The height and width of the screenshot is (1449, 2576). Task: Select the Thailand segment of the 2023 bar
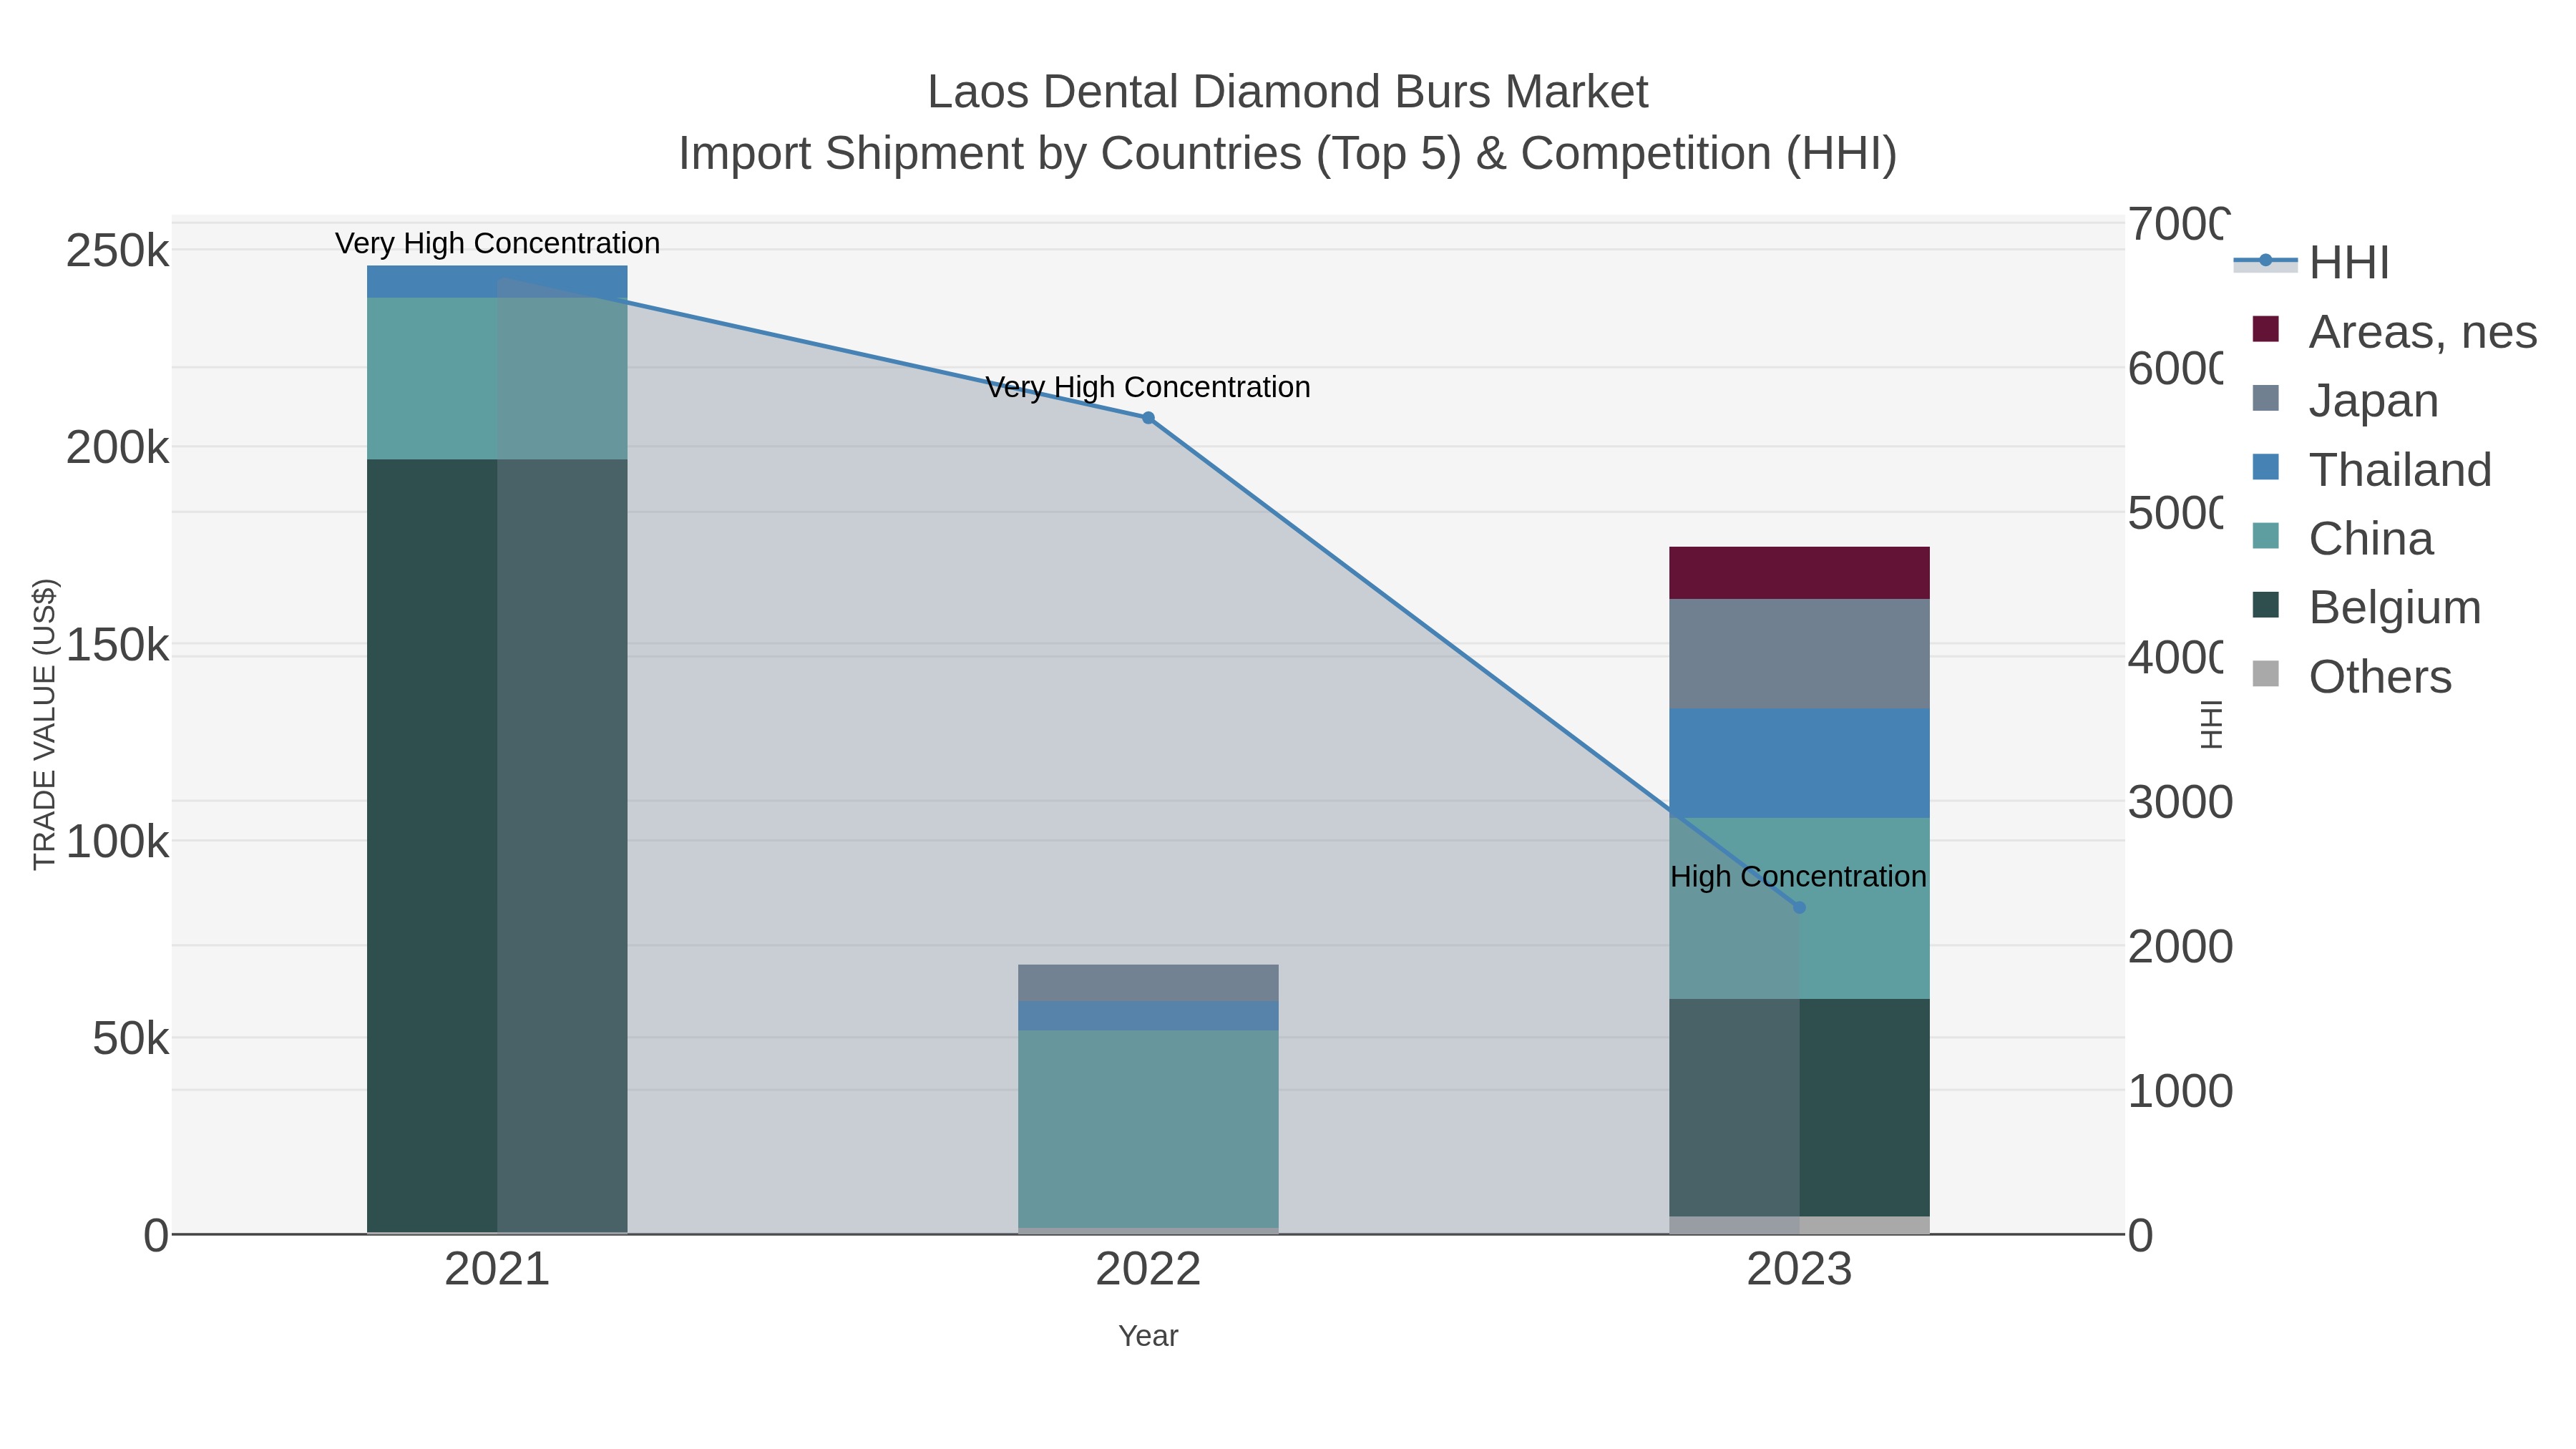[x=1799, y=764]
